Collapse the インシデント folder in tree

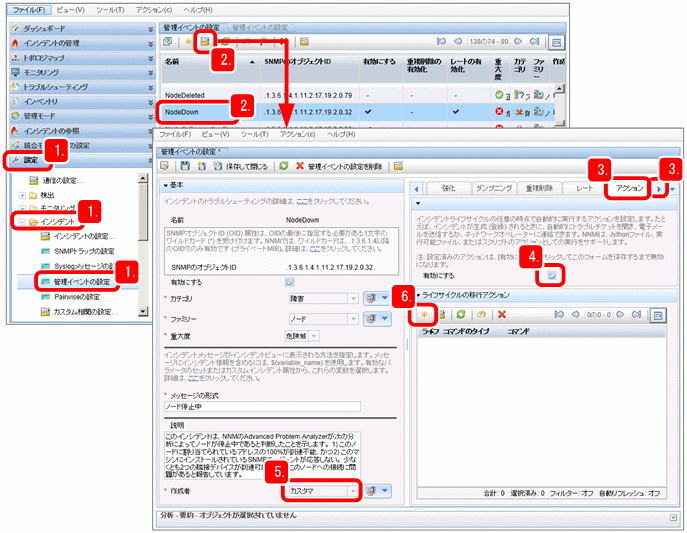[x=22, y=222]
